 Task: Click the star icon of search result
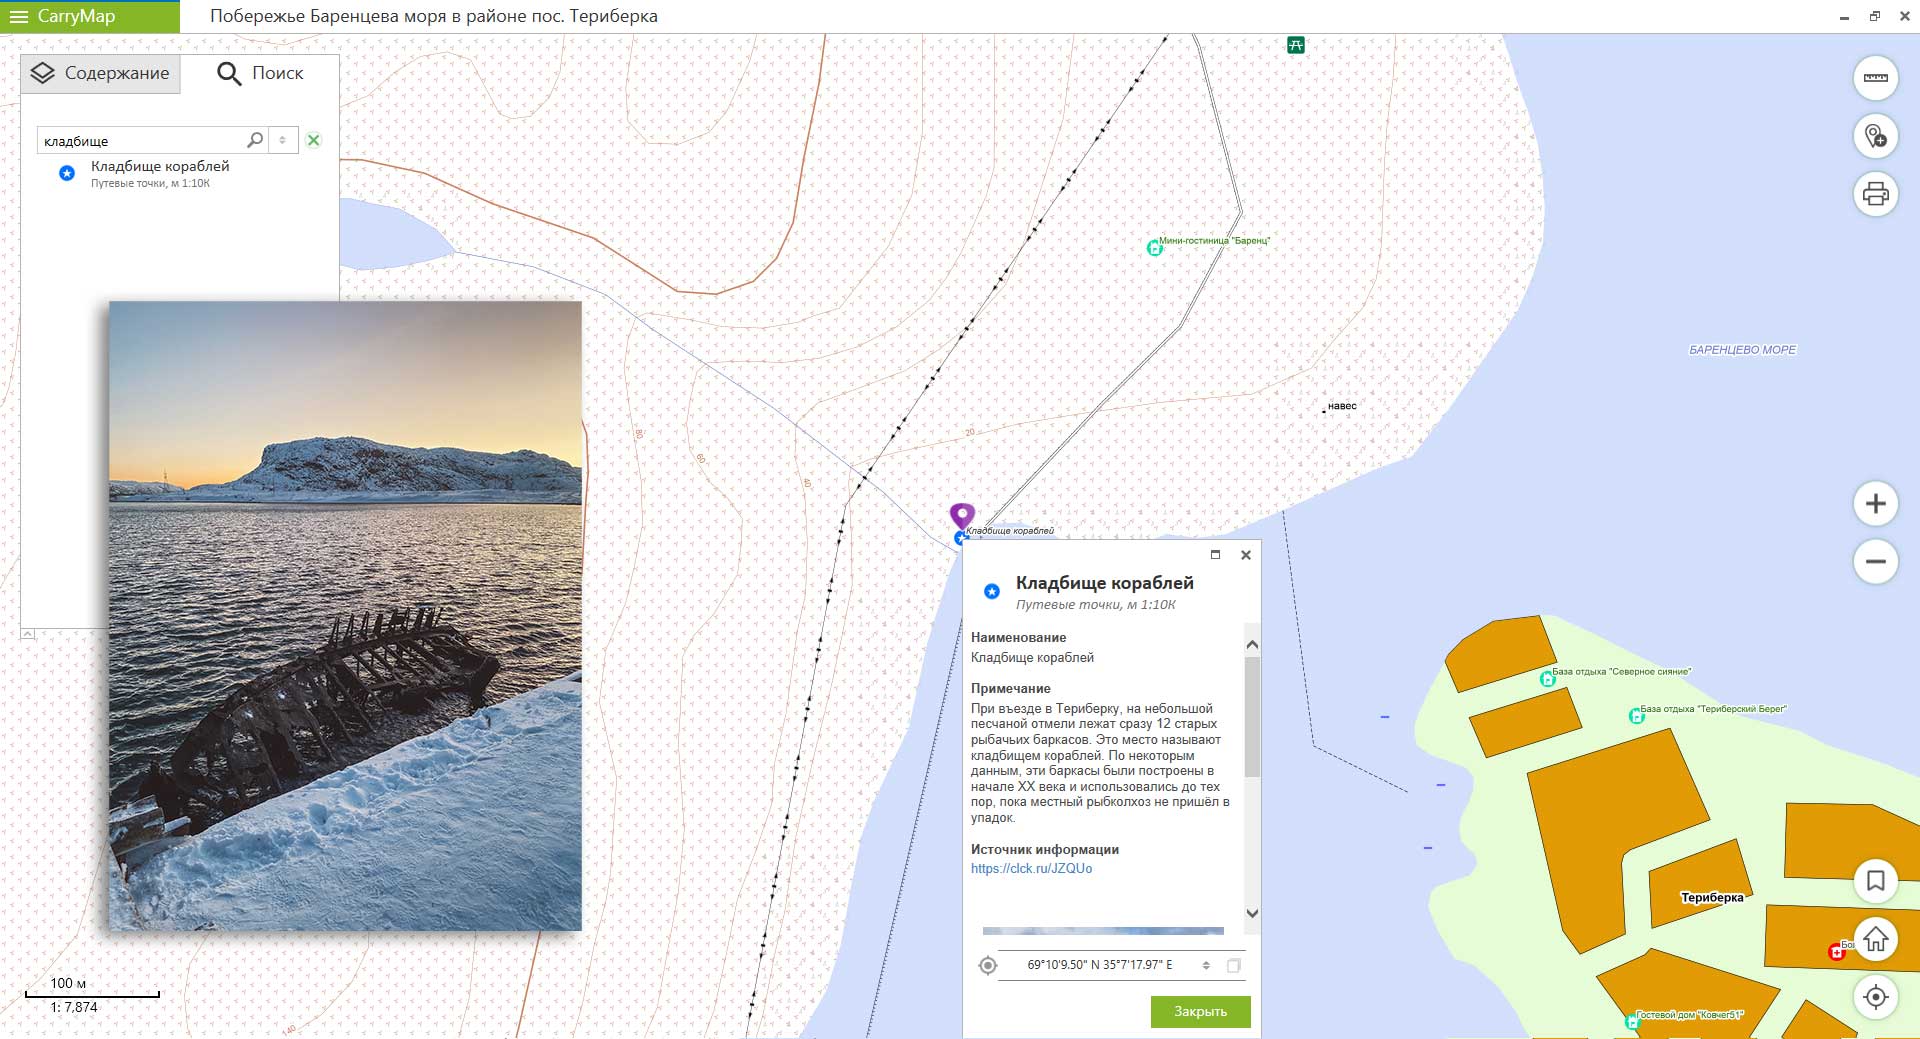tap(67, 173)
